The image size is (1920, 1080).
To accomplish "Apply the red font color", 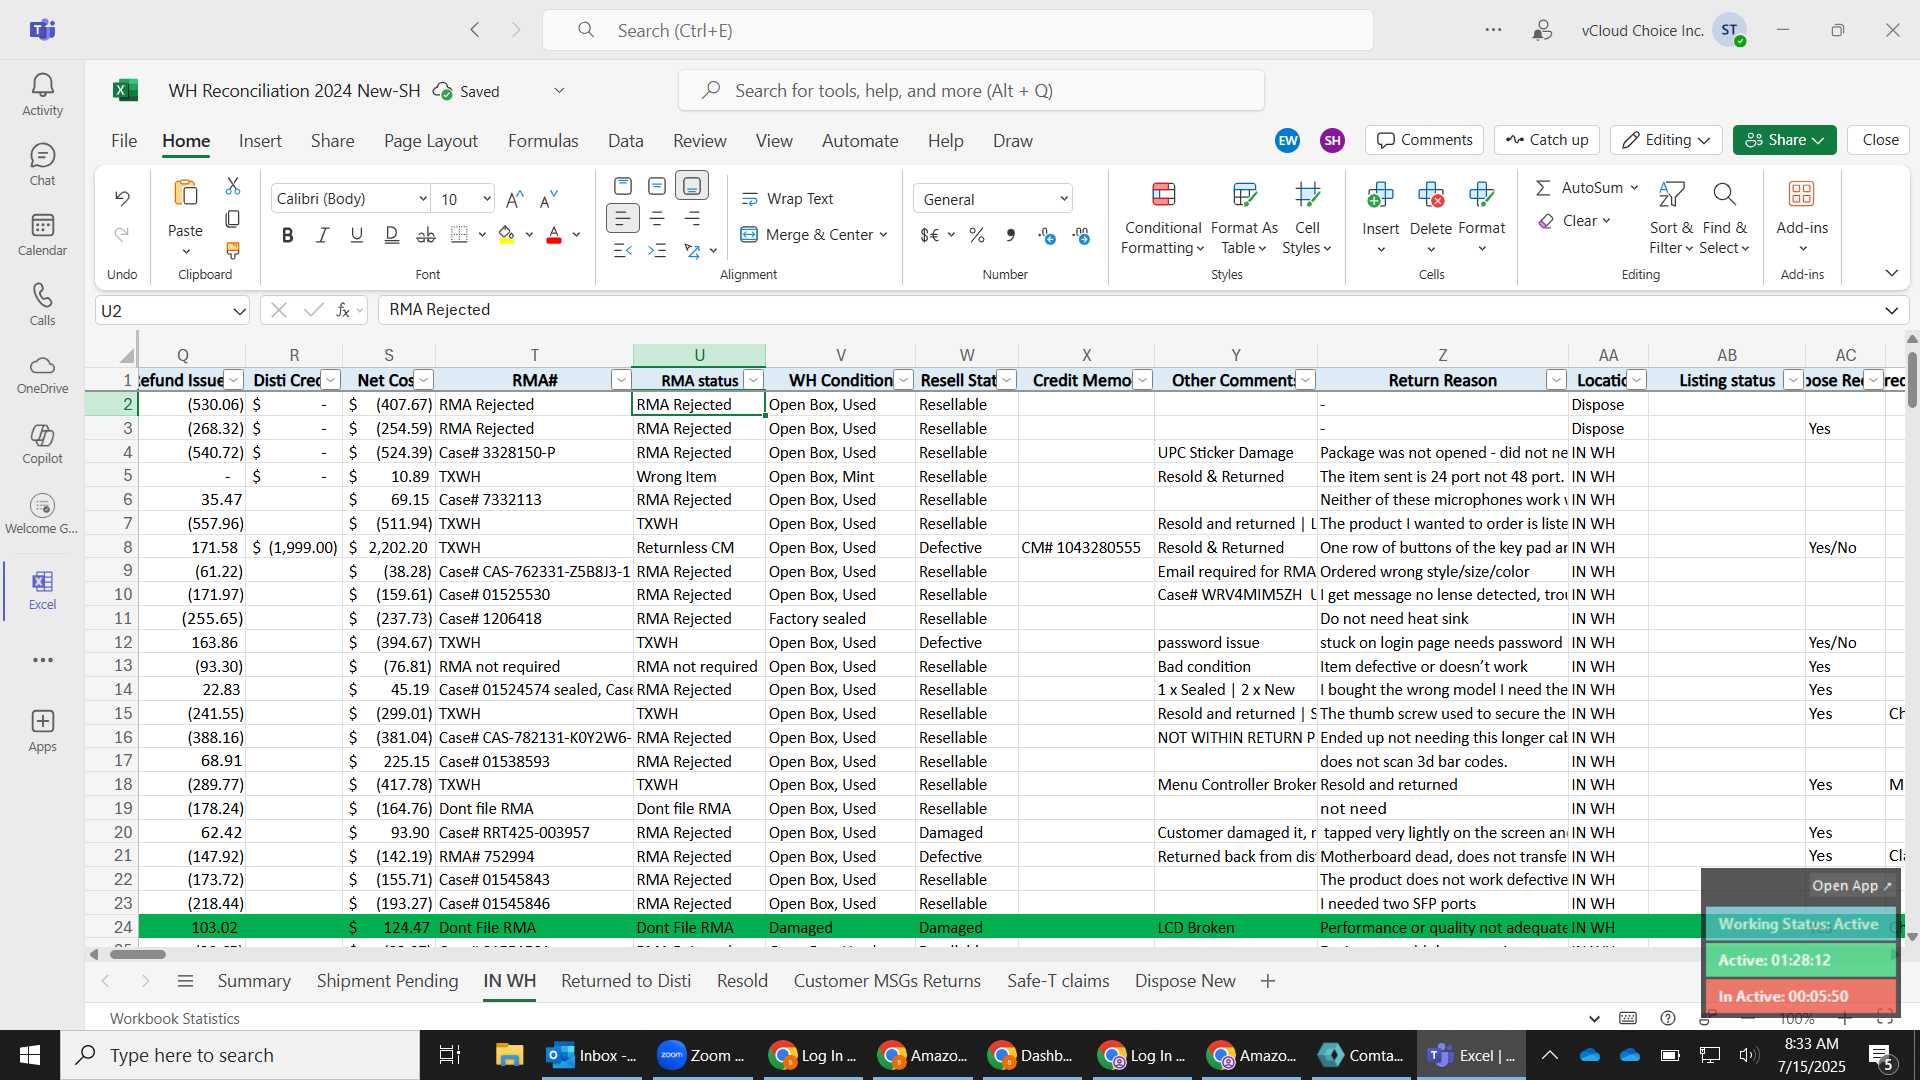I will (x=554, y=235).
